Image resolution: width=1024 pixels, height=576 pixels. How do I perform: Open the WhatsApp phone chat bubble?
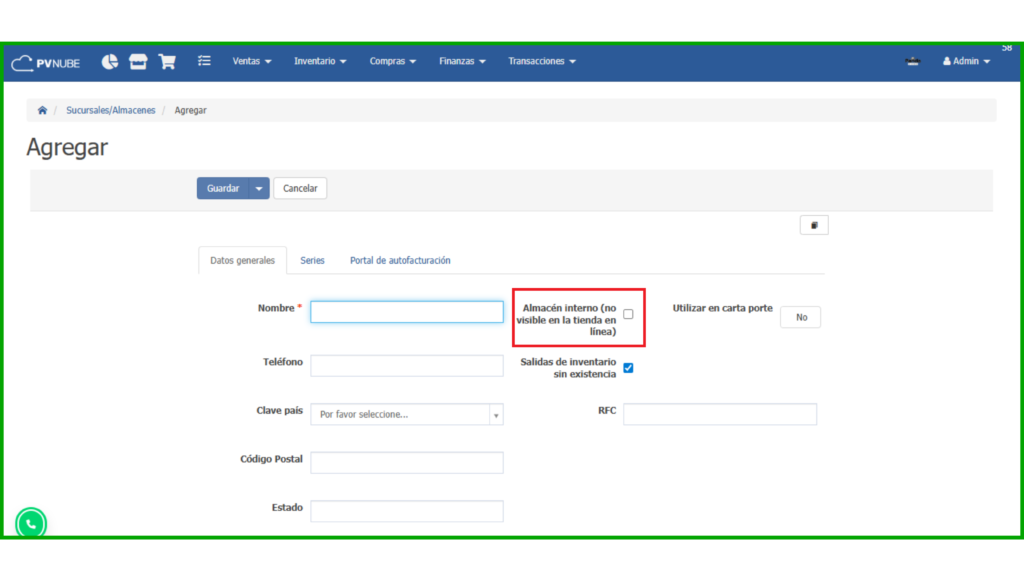pos(31,523)
